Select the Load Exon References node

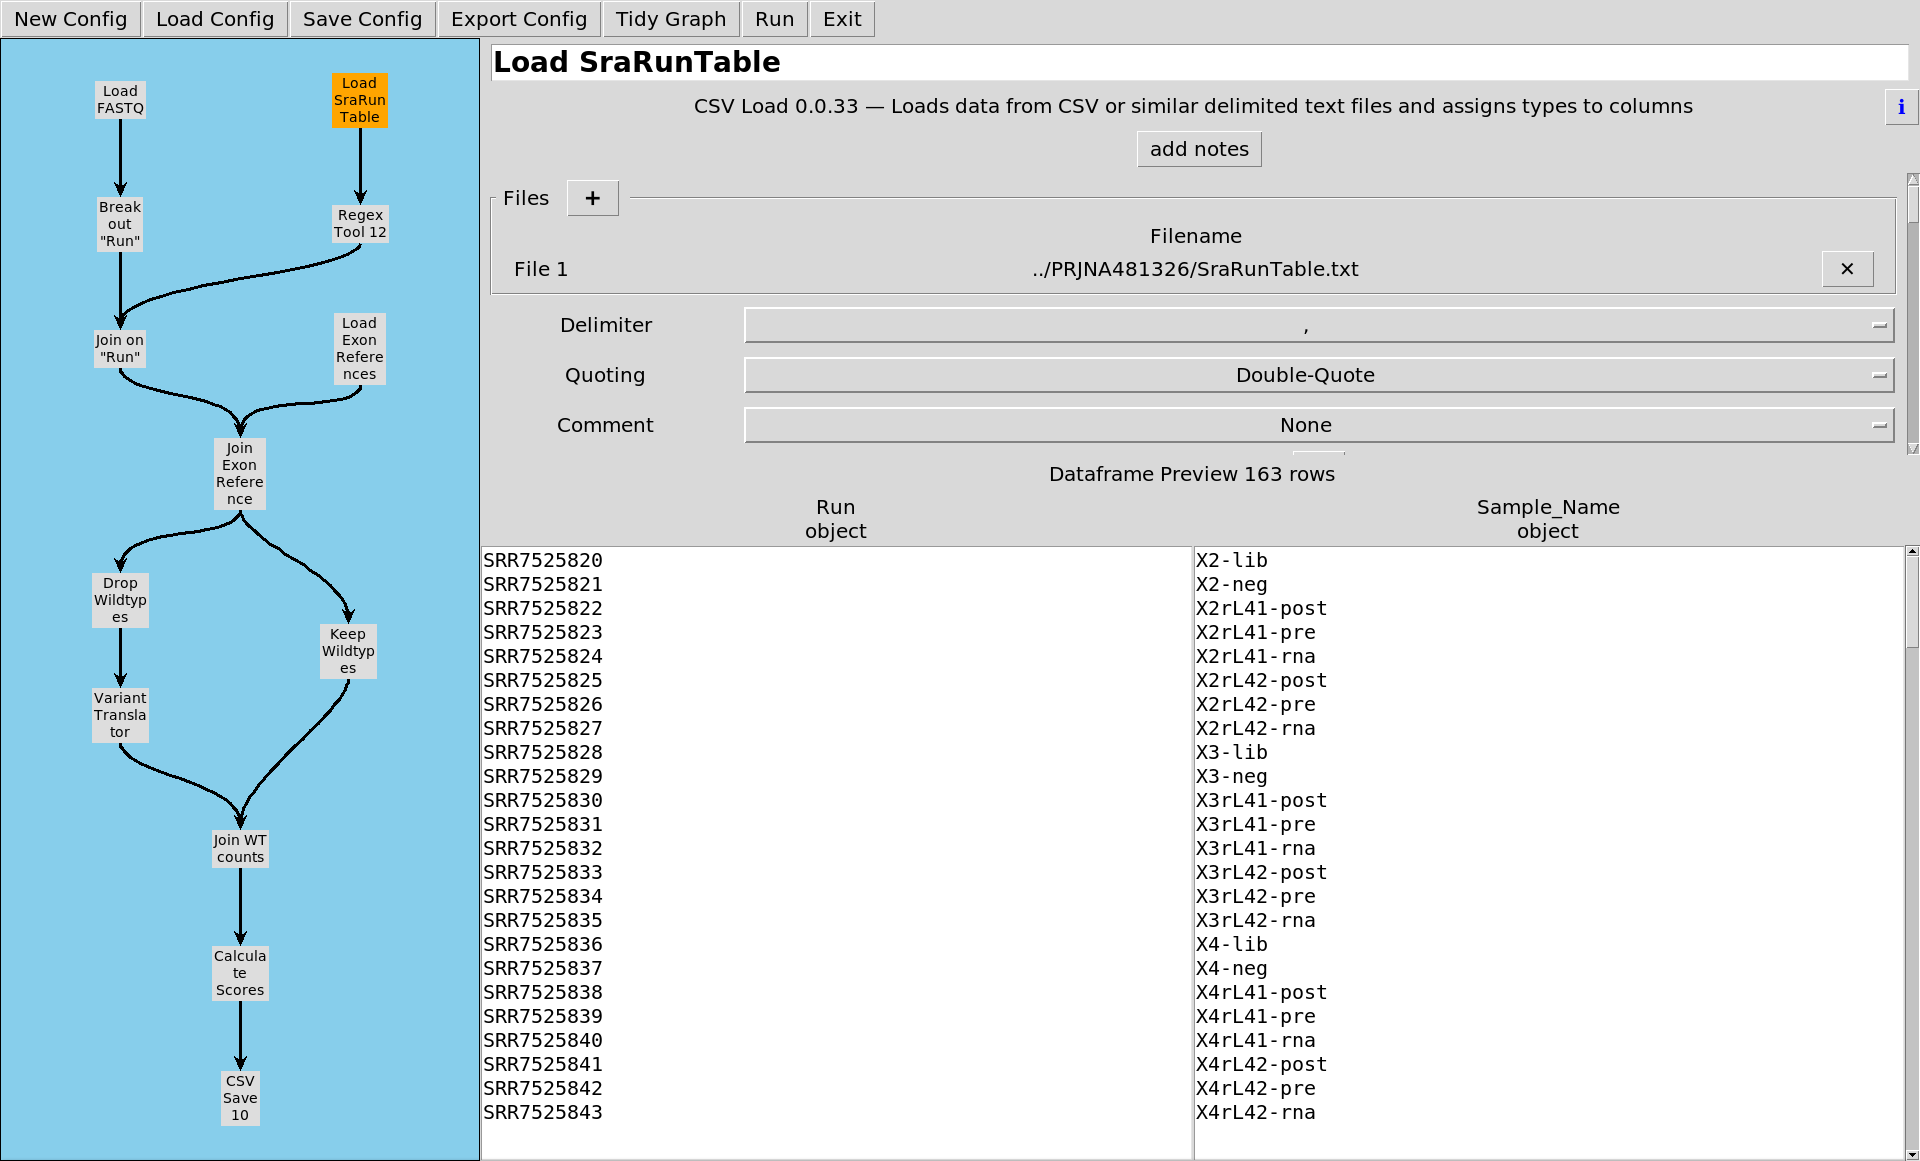coord(359,349)
